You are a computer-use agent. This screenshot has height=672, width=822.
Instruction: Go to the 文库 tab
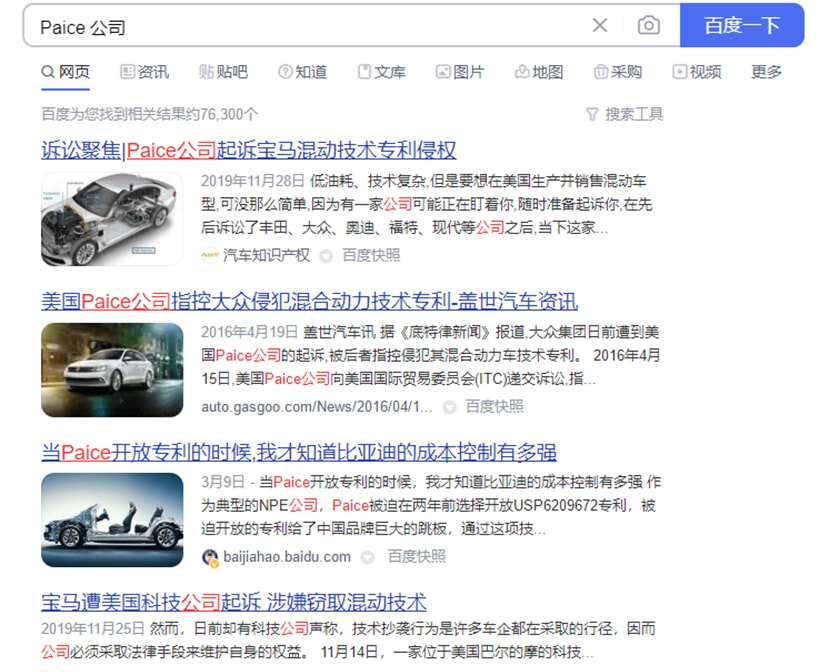coord(381,72)
